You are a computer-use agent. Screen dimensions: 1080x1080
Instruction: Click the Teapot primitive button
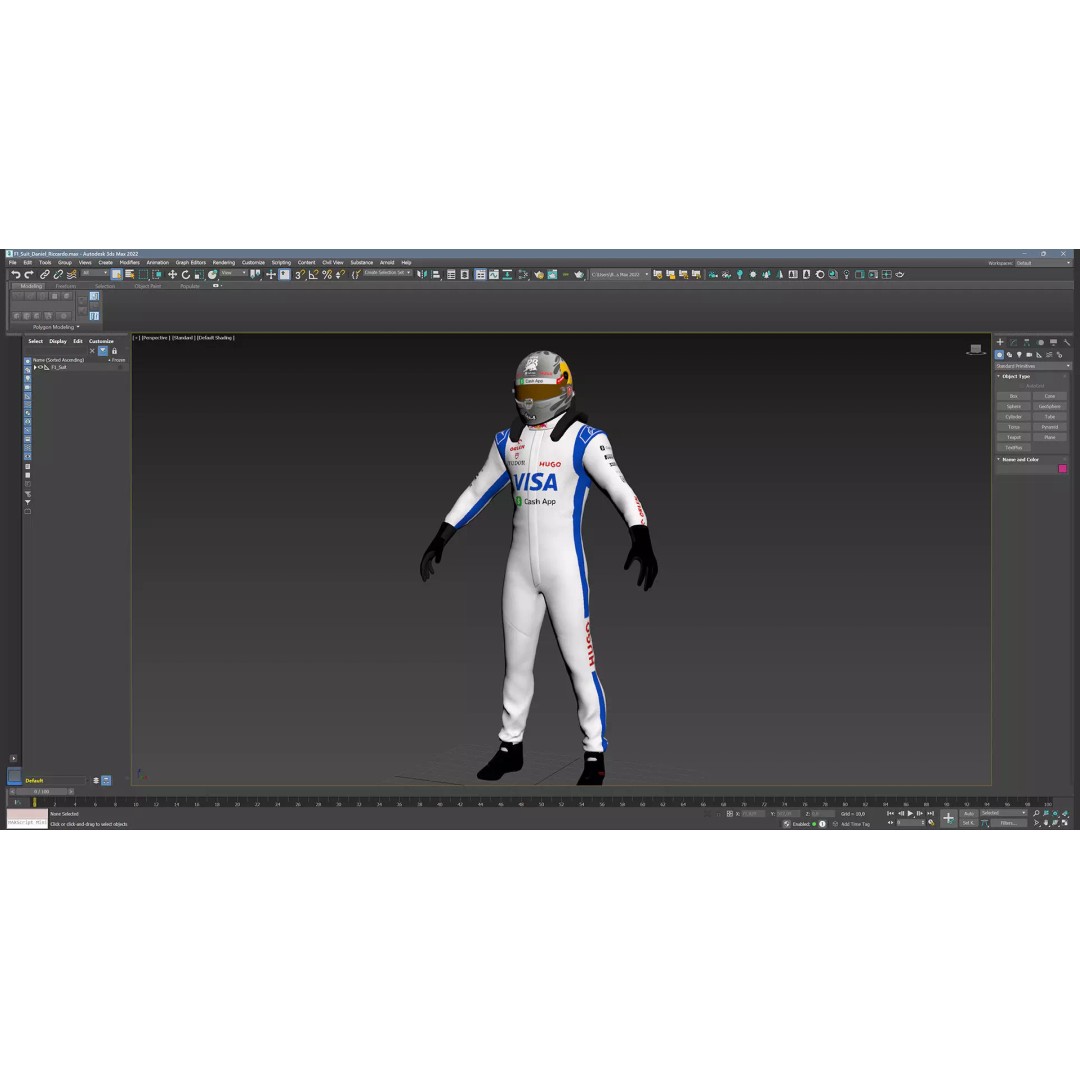point(1013,437)
